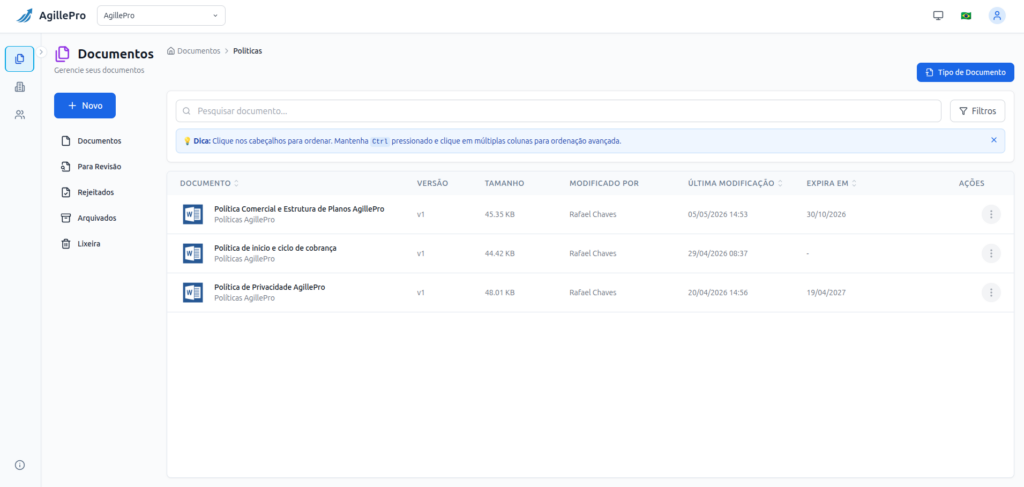The width and height of the screenshot is (1024, 487).
Task: Click the info icon at bottom left
Action: [20, 465]
